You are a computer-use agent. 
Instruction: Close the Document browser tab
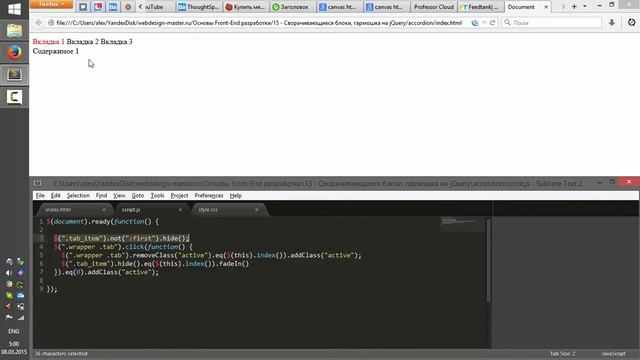(x=546, y=7)
